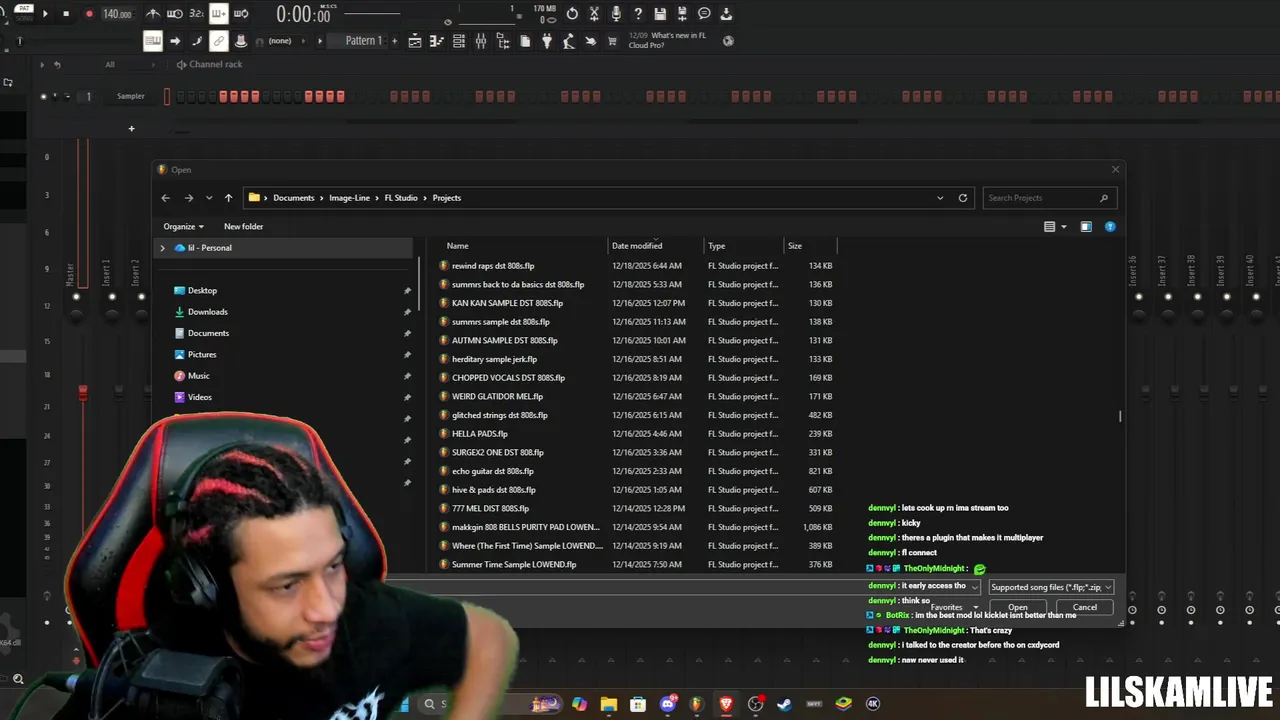Select HELLA PADS.flp file

(x=480, y=434)
